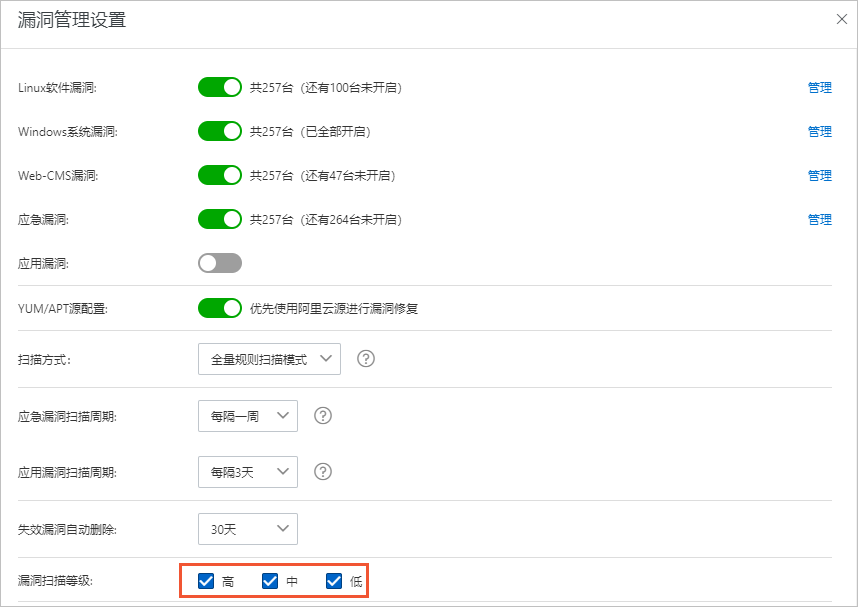
Task: Open 管理 link for Web-CMS漏洞
Action: coord(820,176)
